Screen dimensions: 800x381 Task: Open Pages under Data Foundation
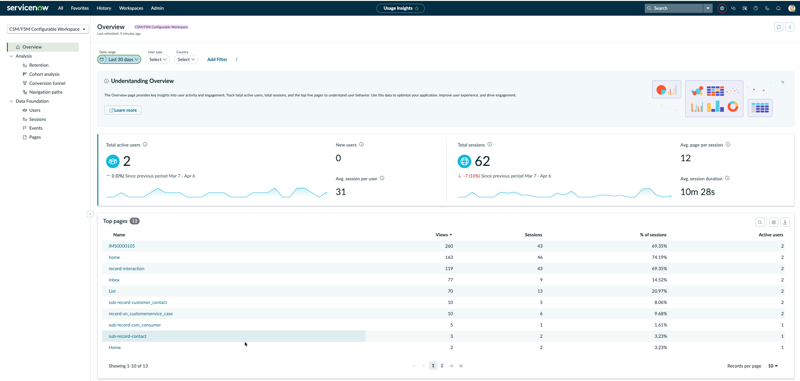coord(35,137)
